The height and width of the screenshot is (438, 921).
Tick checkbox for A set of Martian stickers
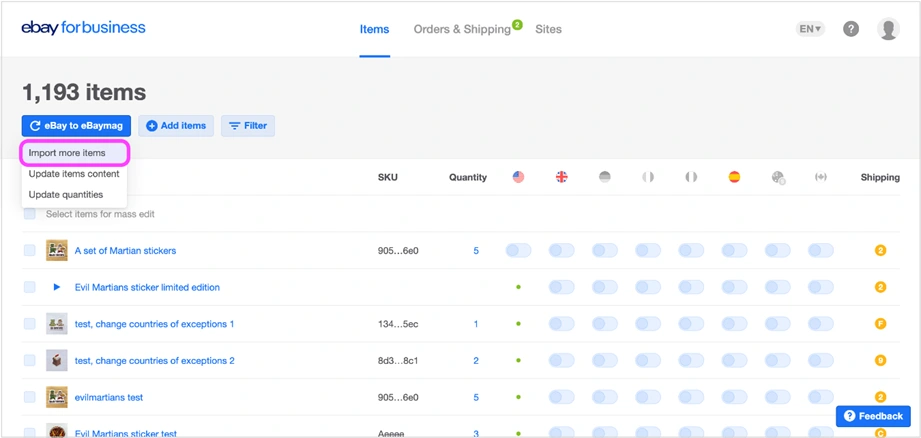(29, 251)
